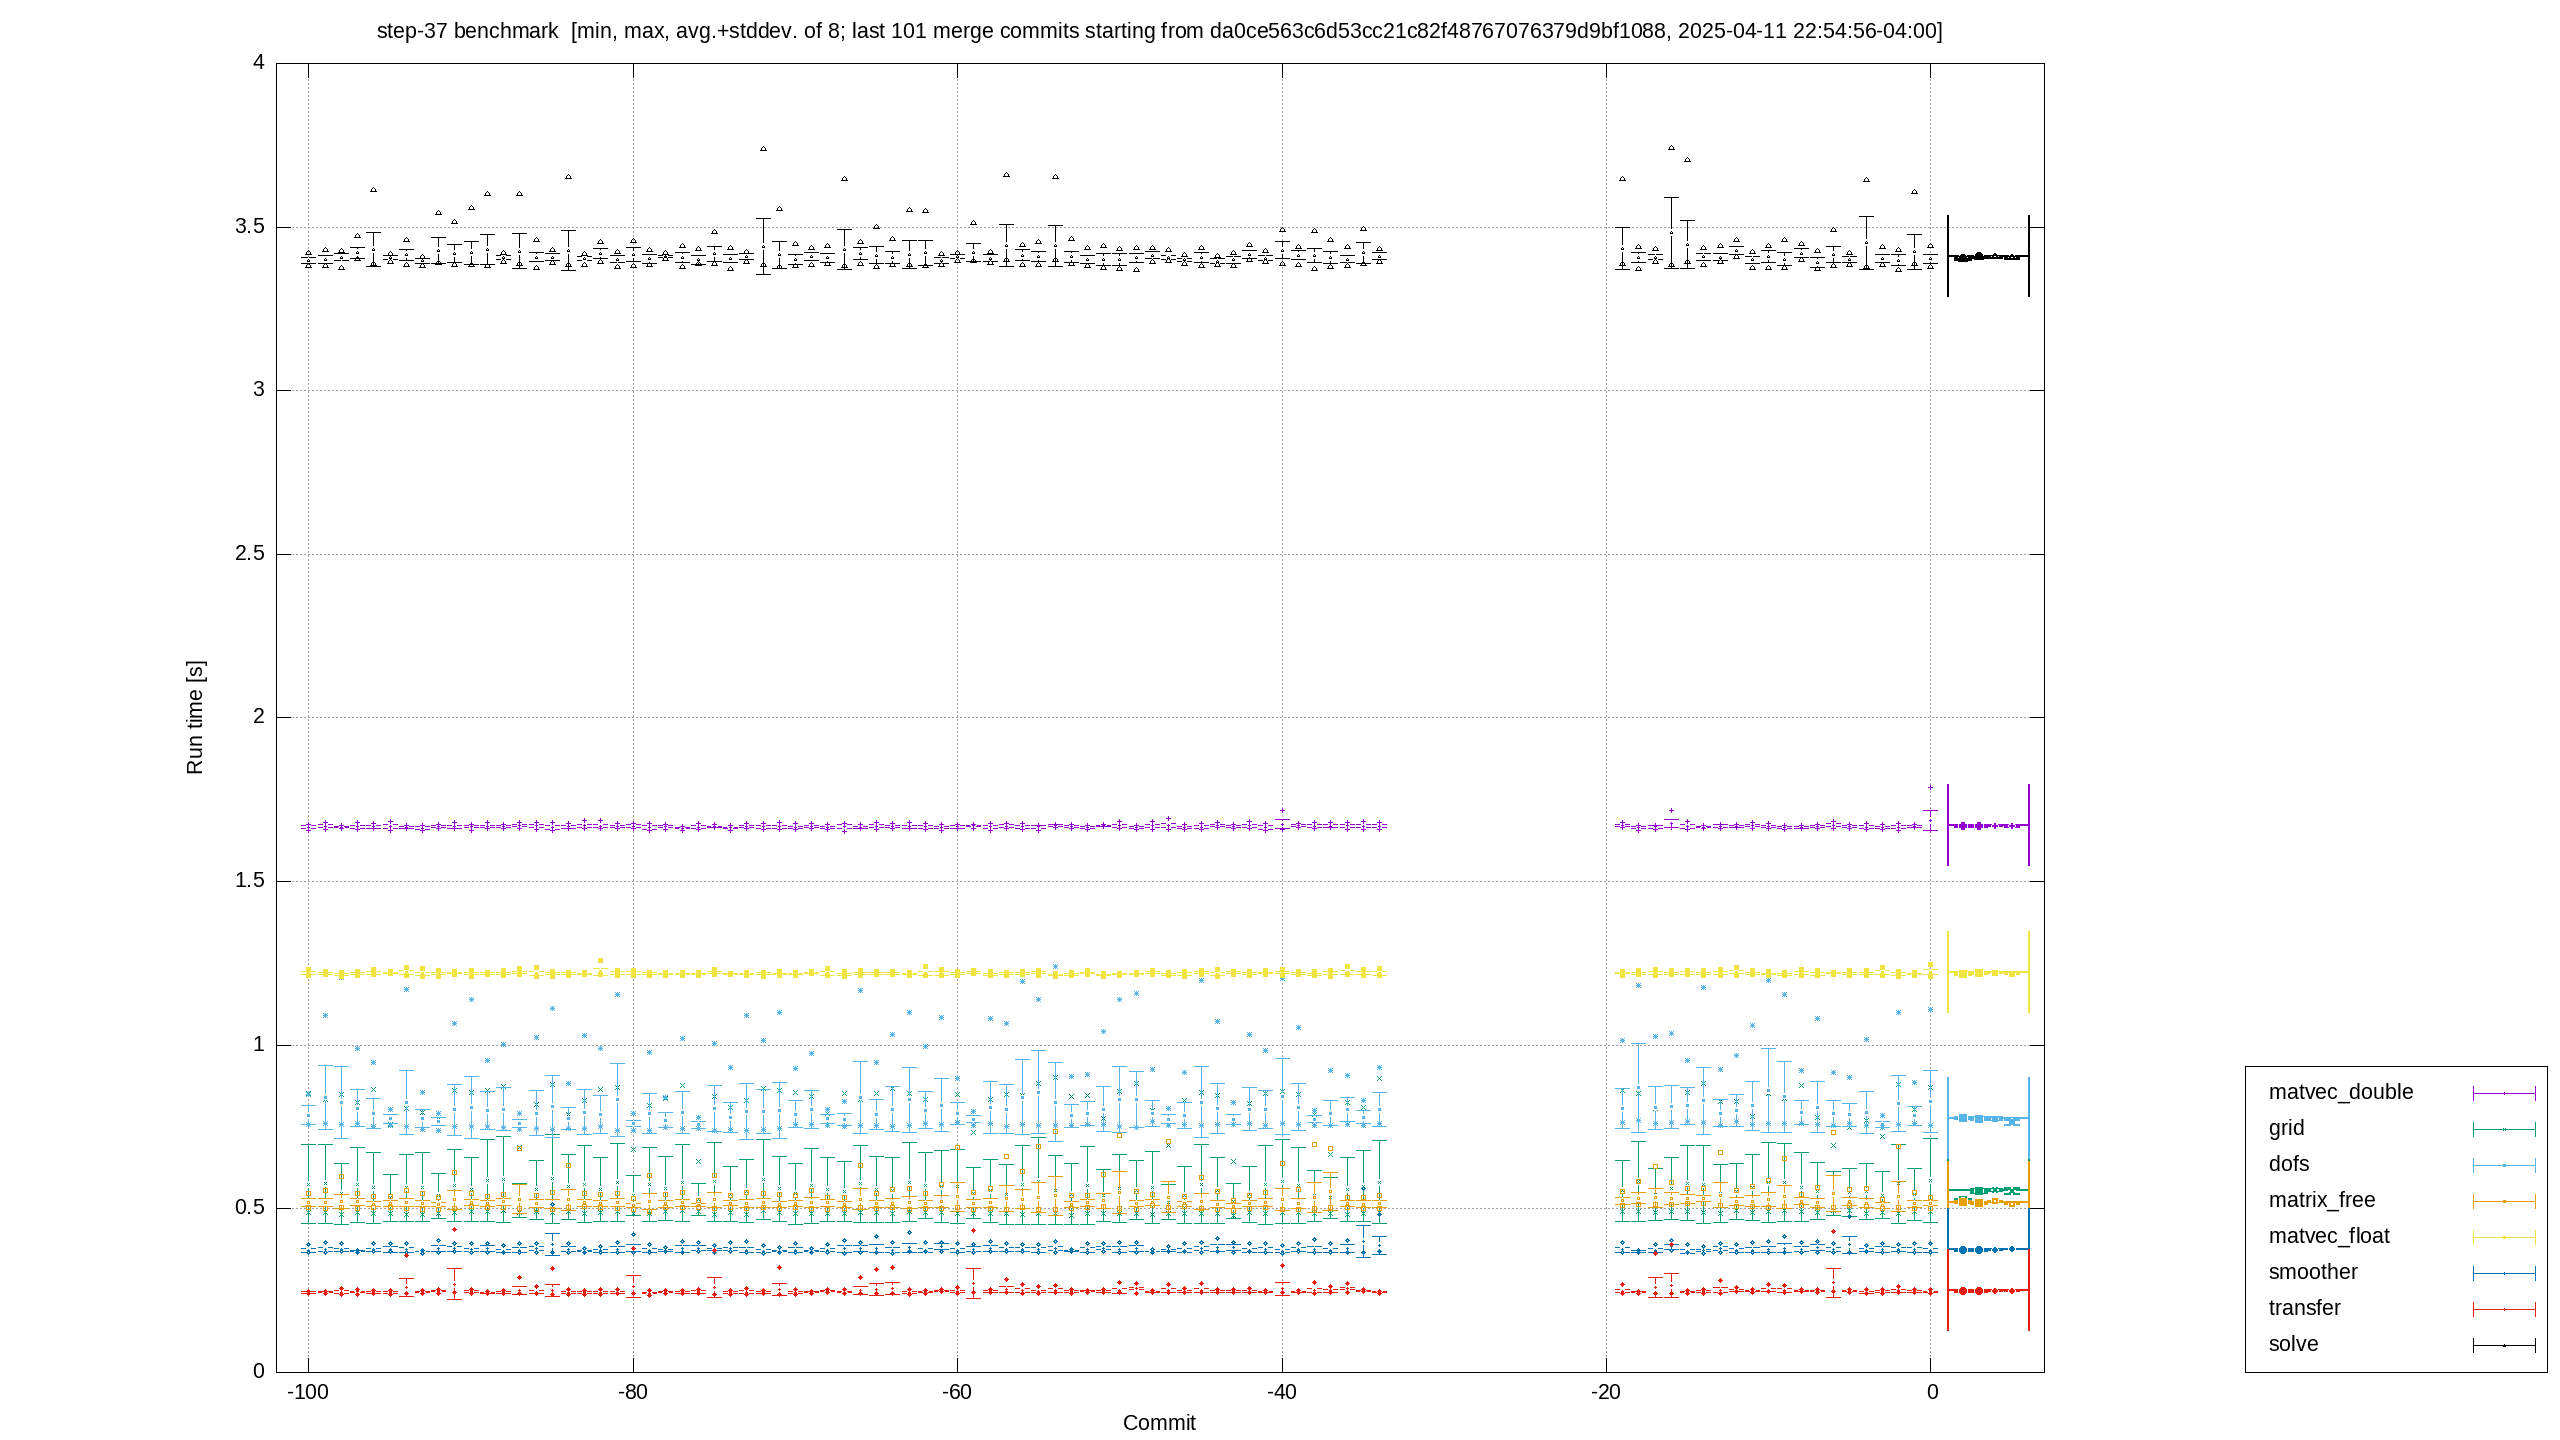2560x1440 pixels.
Task: Click the grid legend label
Action: coord(2286,1128)
